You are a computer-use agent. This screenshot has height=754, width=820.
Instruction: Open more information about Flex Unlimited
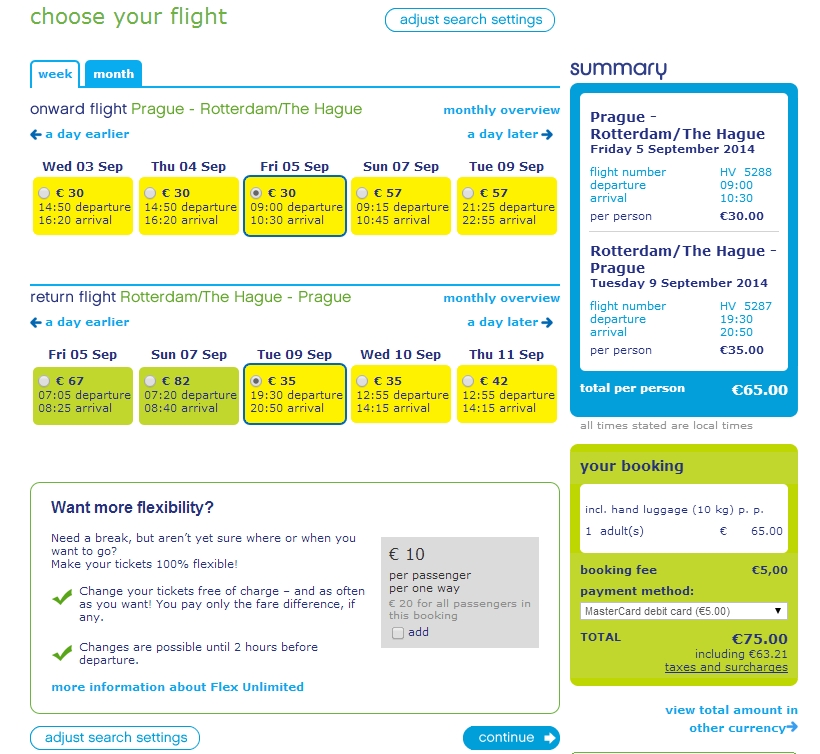click(x=177, y=687)
